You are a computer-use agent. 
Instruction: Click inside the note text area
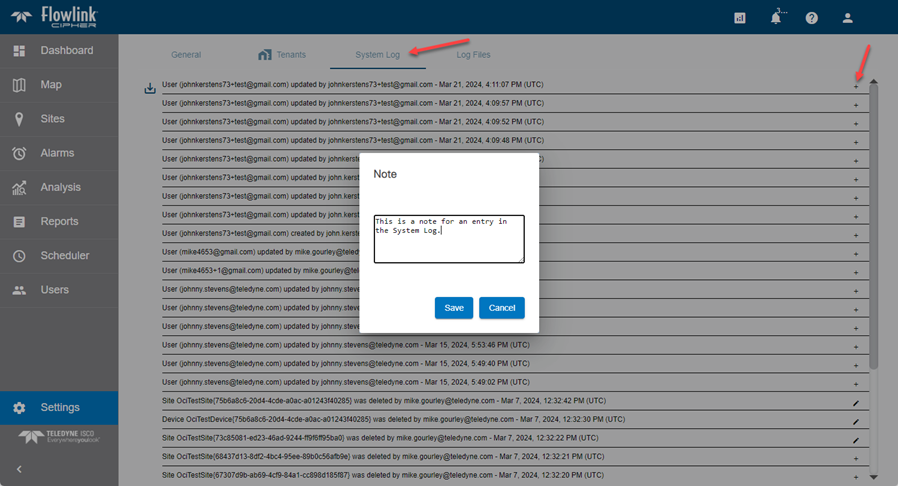click(x=449, y=239)
